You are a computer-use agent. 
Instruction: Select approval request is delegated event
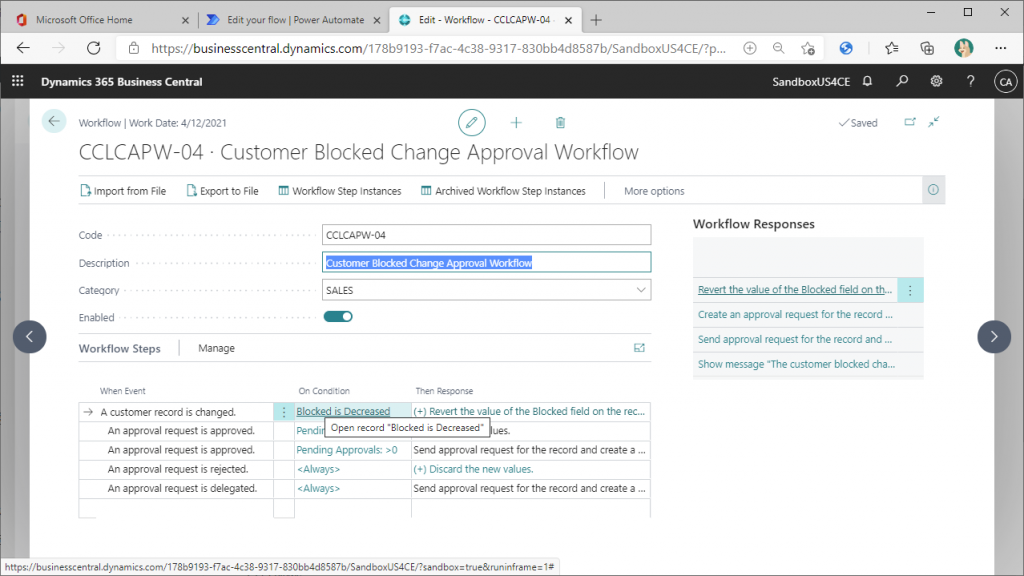[182, 488]
